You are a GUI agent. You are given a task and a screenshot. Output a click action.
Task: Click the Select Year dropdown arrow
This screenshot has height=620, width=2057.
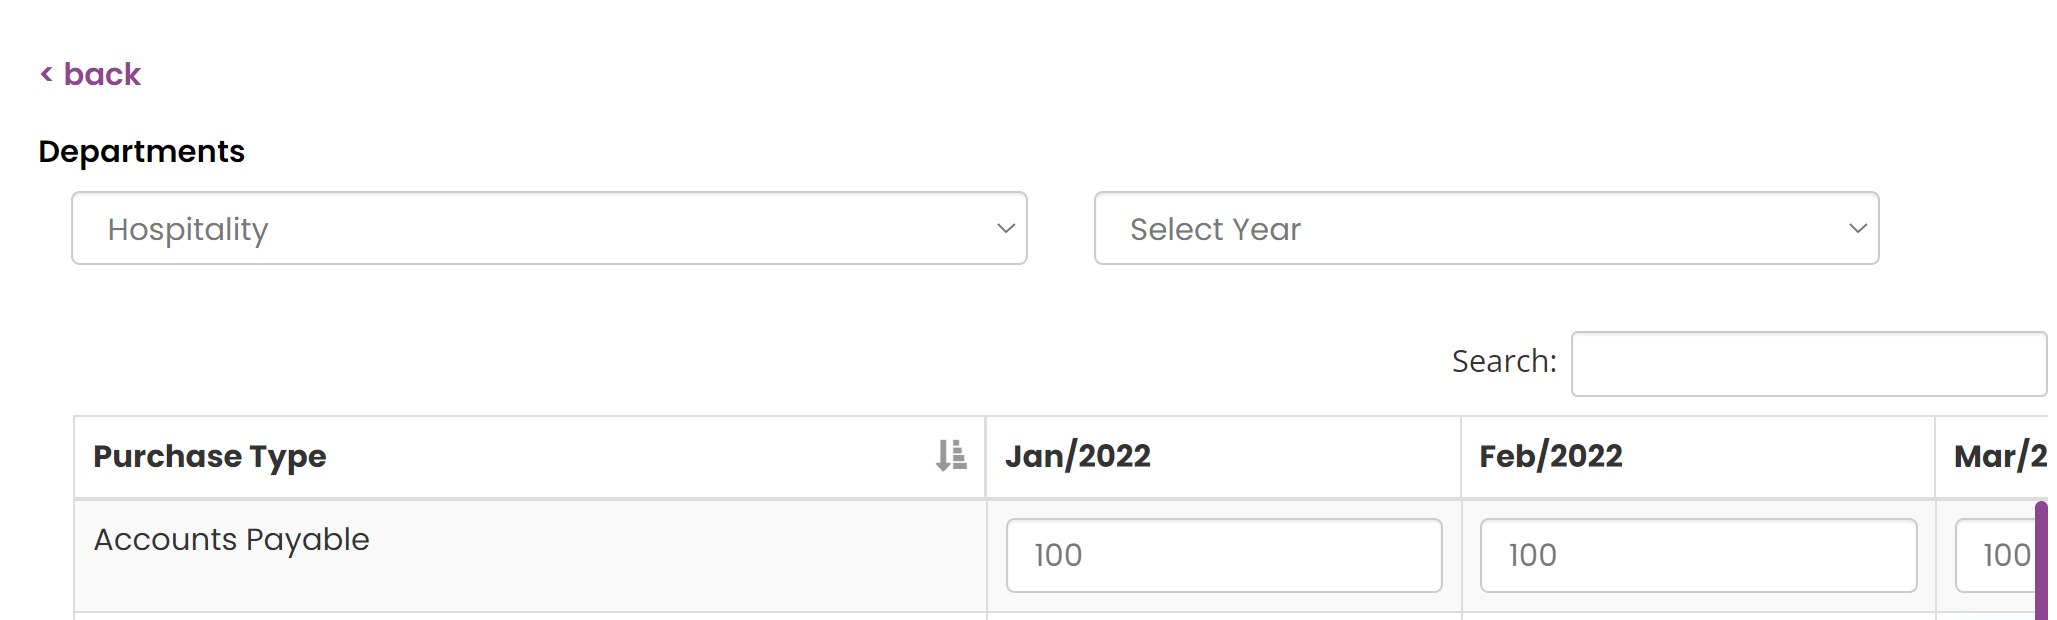[x=1858, y=228]
